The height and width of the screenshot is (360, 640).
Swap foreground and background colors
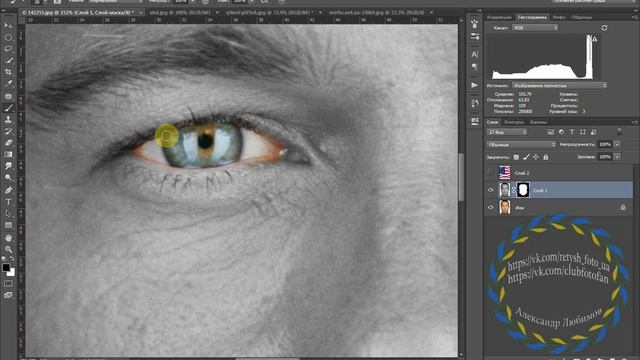tap(12, 259)
